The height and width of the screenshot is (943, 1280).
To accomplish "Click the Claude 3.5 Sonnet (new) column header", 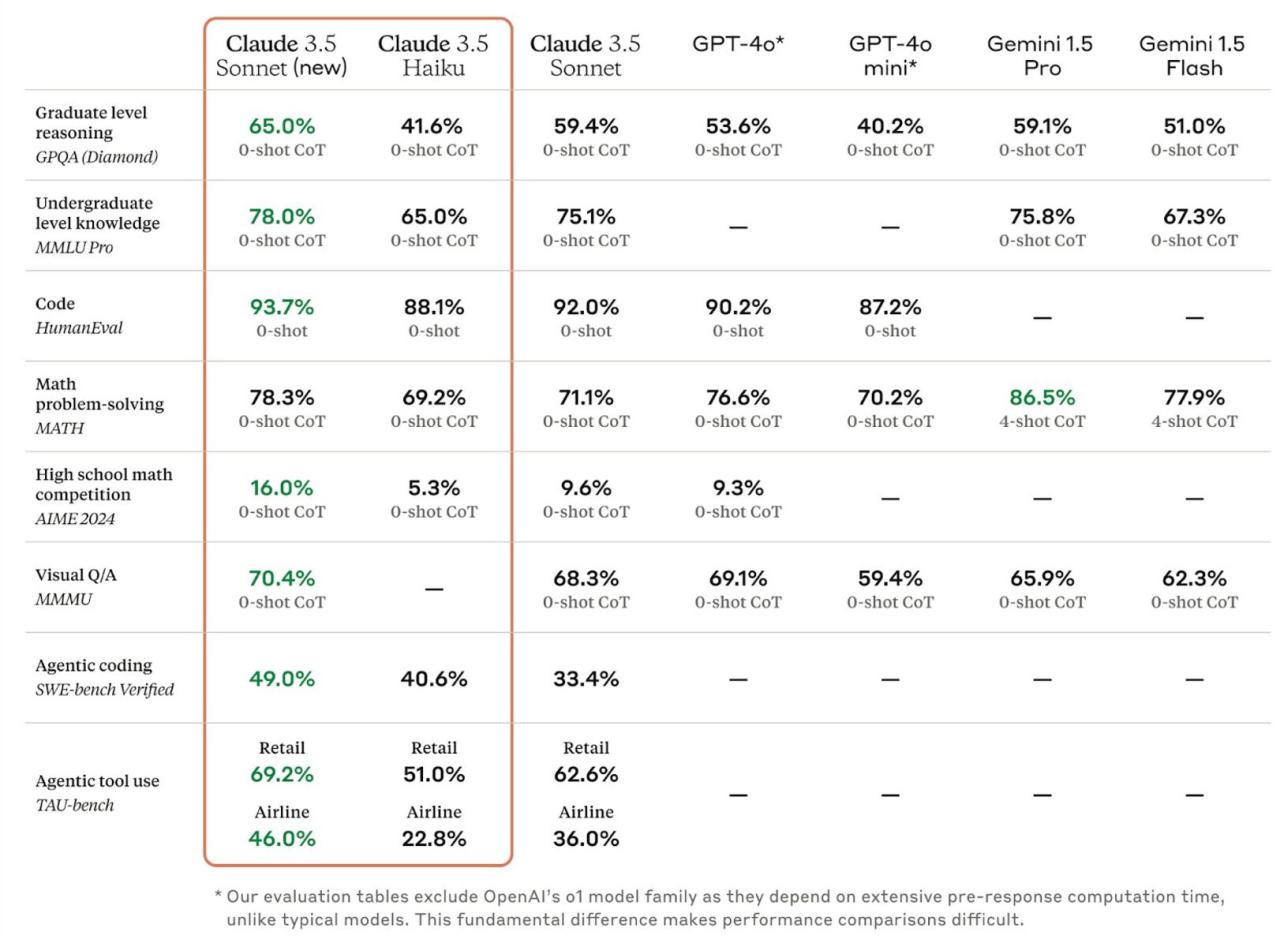I will pos(281,56).
